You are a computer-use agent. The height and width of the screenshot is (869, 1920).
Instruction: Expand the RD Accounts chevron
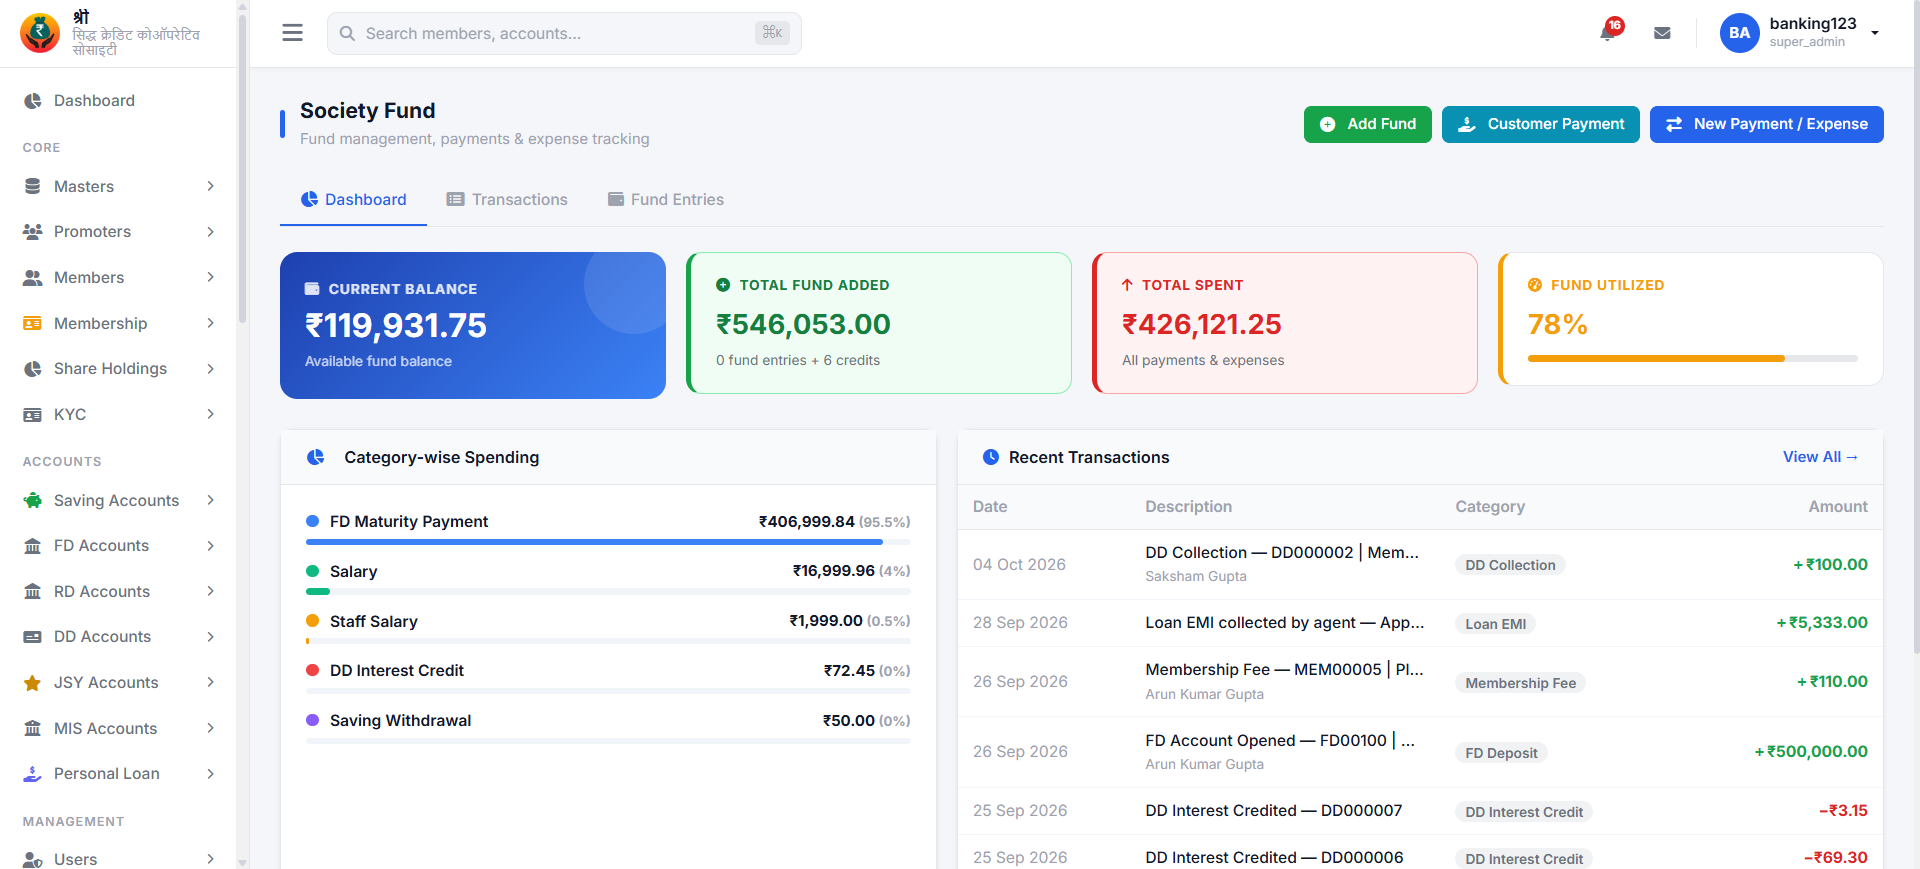(211, 591)
